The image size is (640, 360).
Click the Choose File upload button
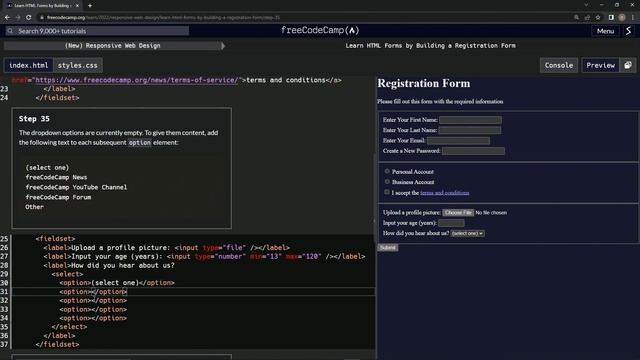pyautogui.click(x=458, y=213)
